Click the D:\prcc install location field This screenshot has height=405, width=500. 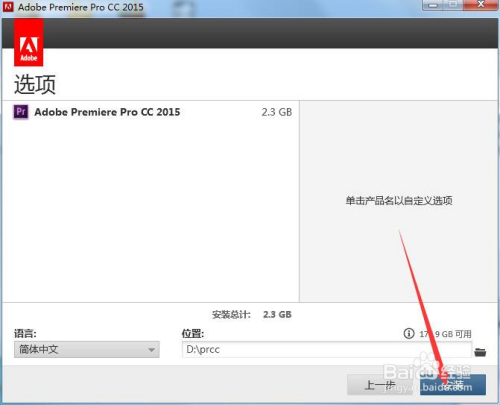(x=327, y=349)
